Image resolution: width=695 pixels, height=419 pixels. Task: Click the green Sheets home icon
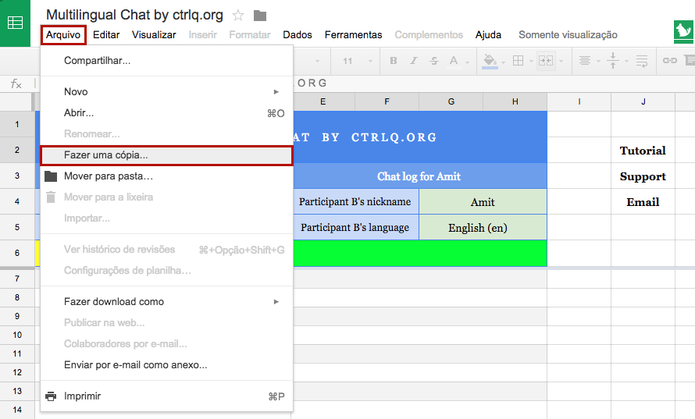(x=15, y=23)
